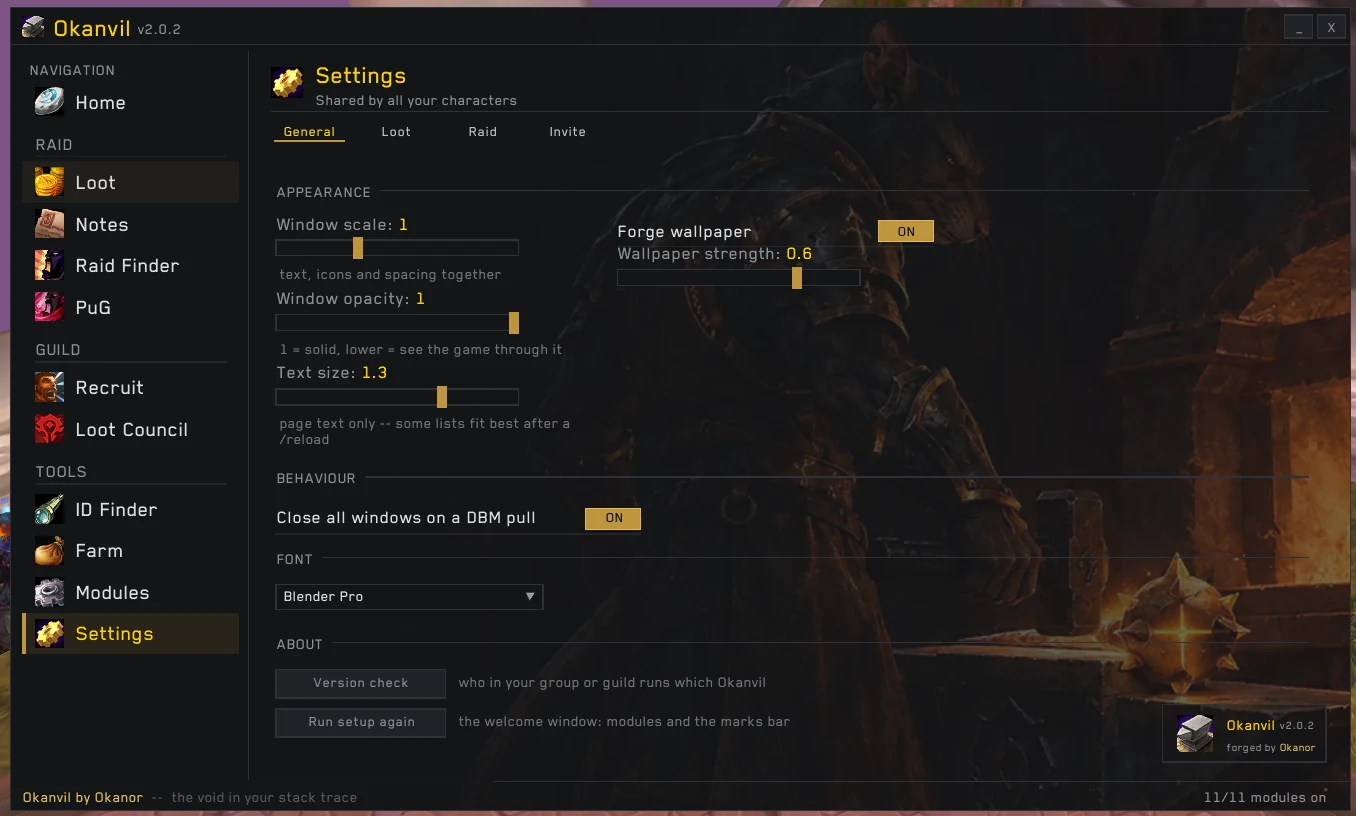Click the gold coins Loot icon
The width and height of the screenshot is (1356, 816).
pos(49,182)
